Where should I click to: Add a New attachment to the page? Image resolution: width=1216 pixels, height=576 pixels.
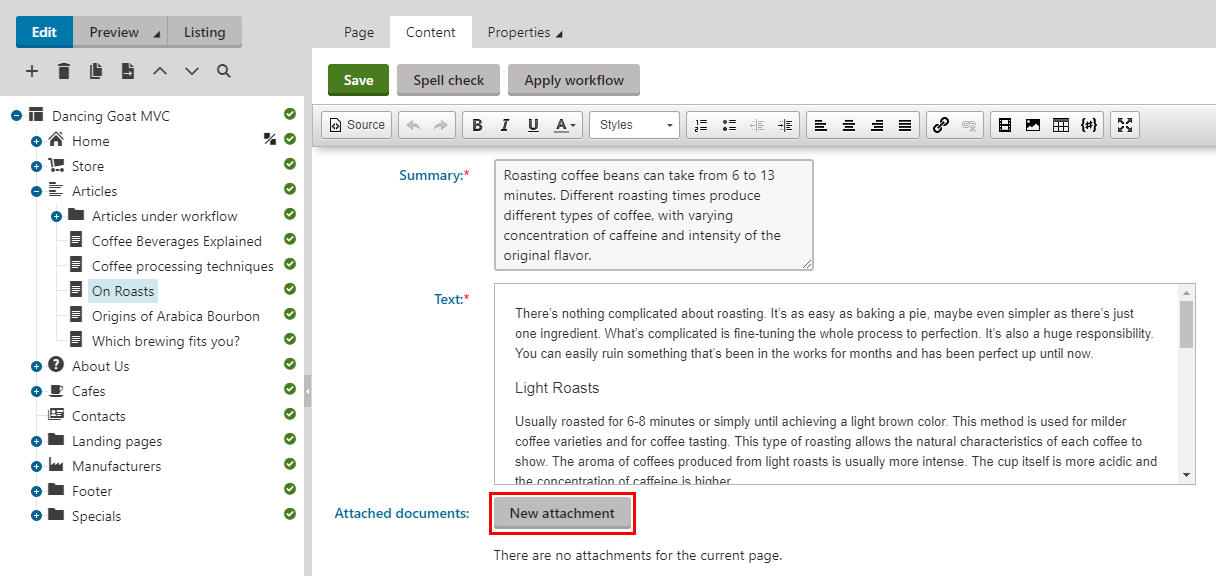(x=562, y=513)
